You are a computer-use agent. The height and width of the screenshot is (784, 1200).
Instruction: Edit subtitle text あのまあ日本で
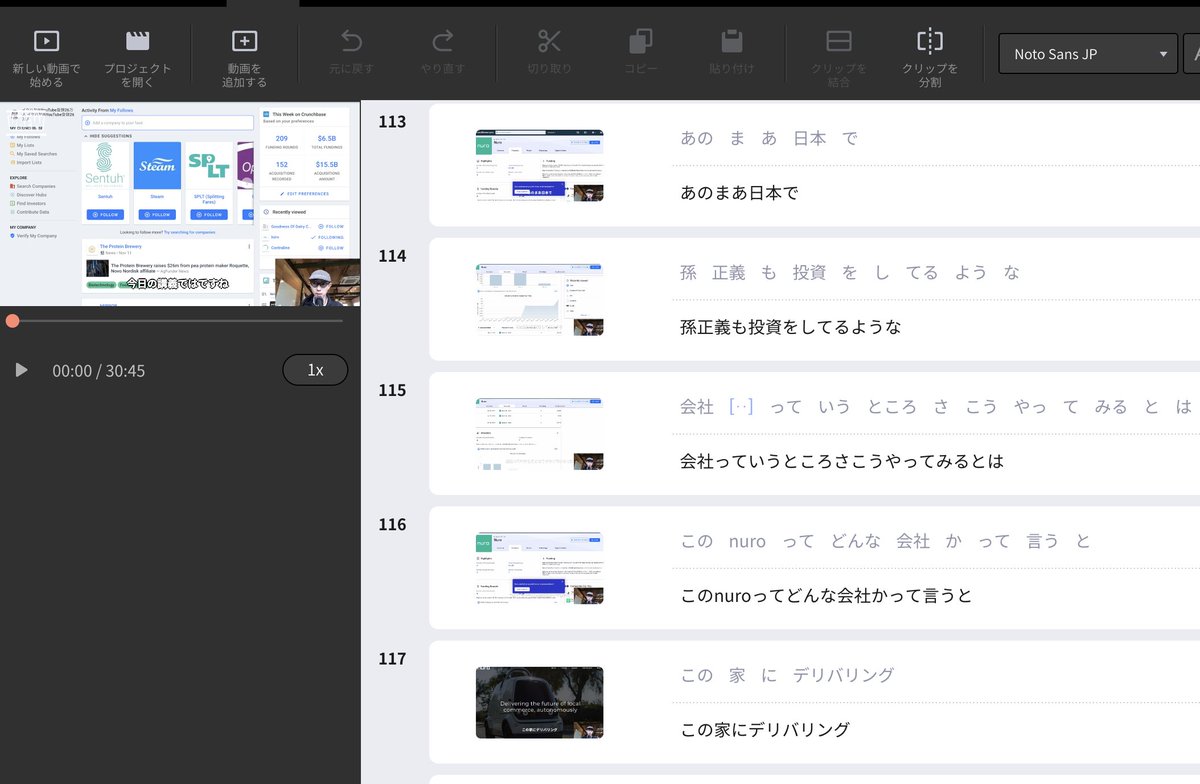[x=739, y=192]
